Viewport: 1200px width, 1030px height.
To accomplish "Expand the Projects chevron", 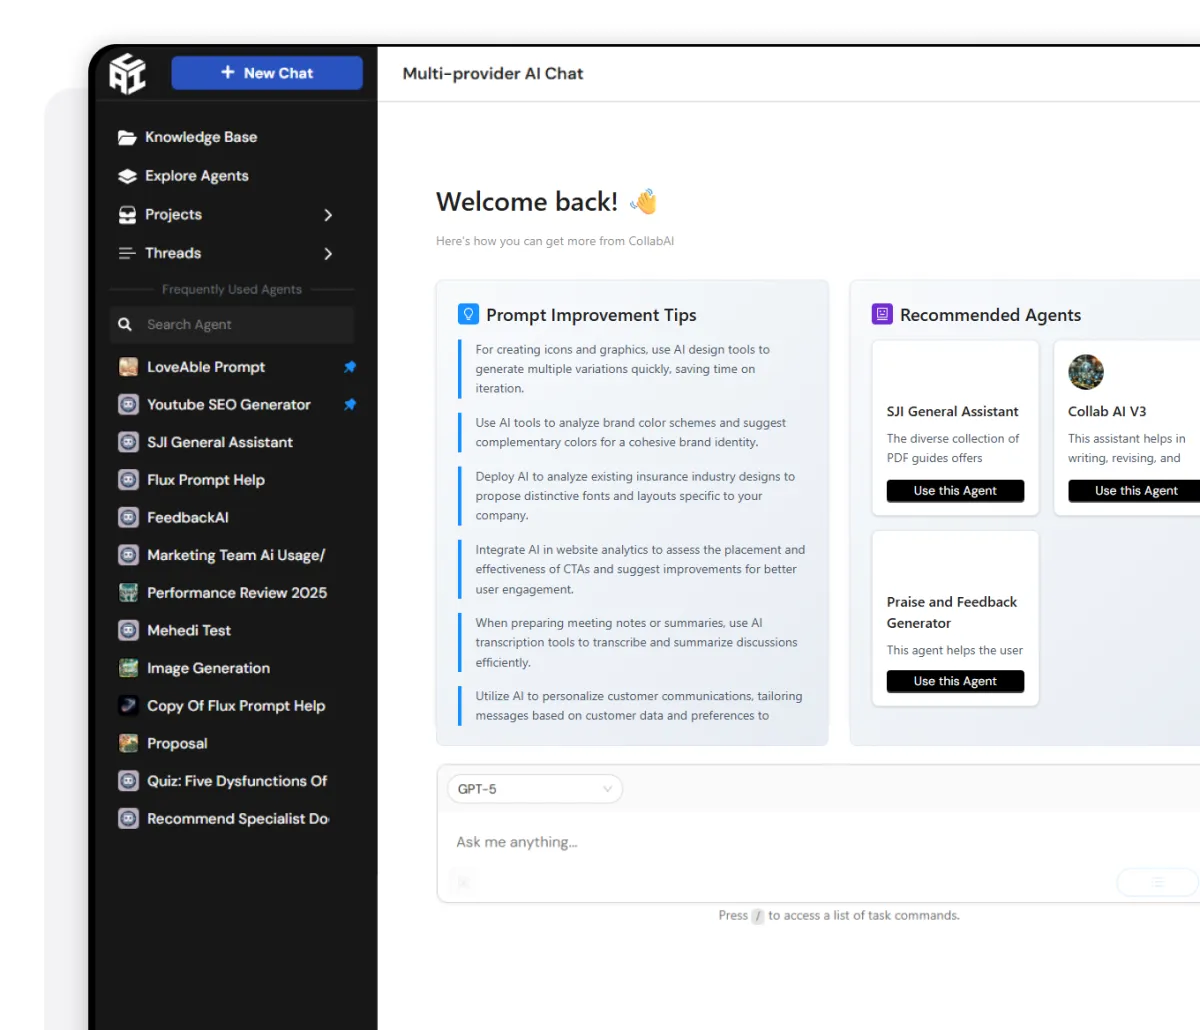I will pos(328,215).
